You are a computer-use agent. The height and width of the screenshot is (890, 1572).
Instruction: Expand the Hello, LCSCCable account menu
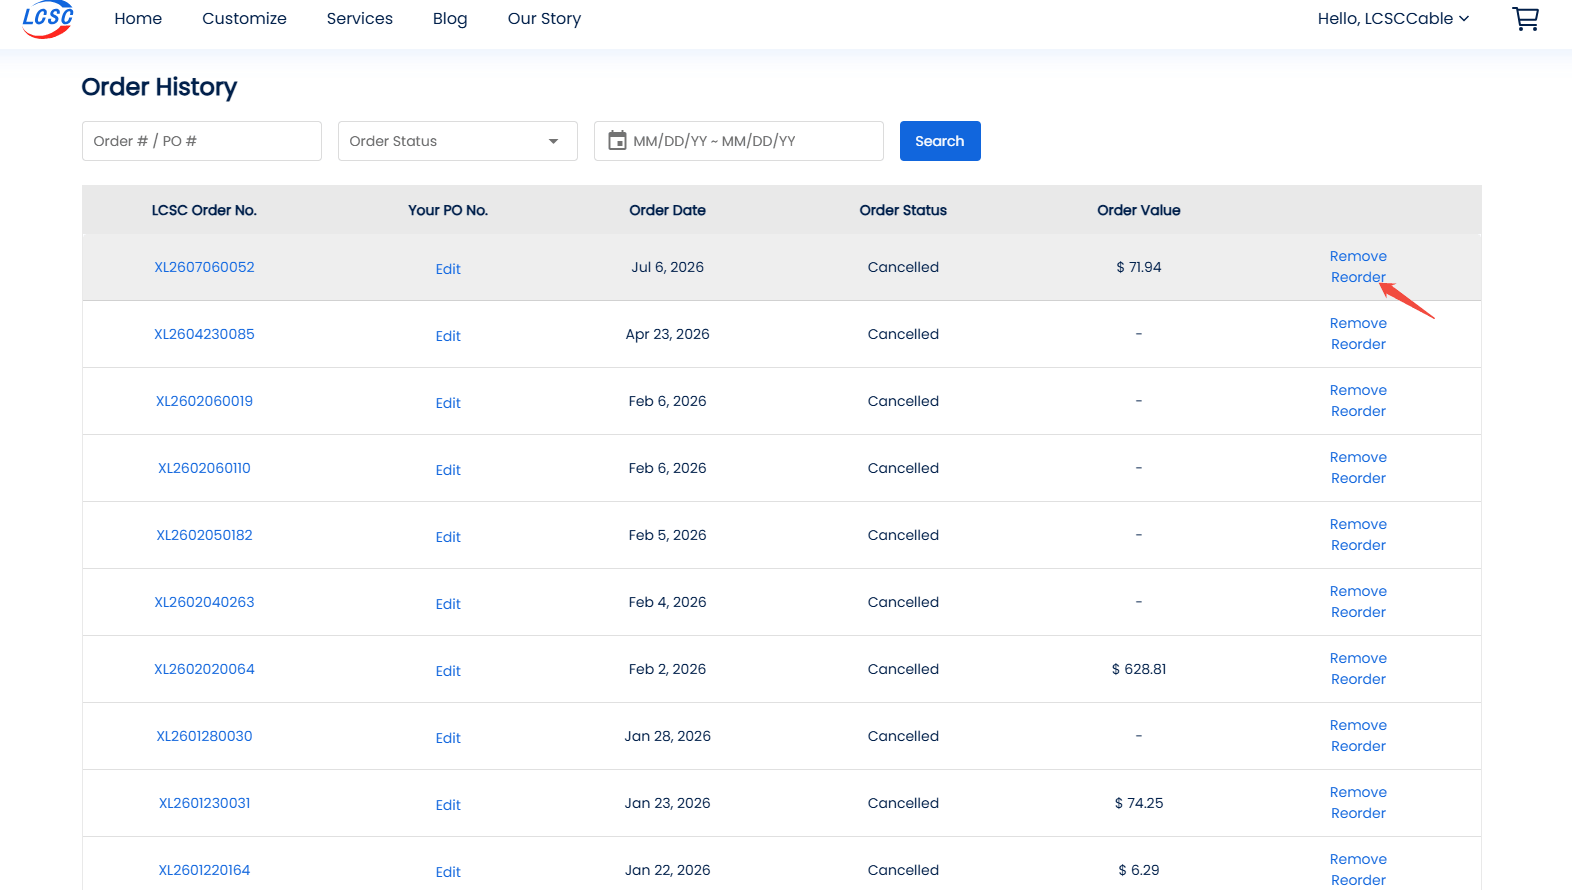point(1393,19)
